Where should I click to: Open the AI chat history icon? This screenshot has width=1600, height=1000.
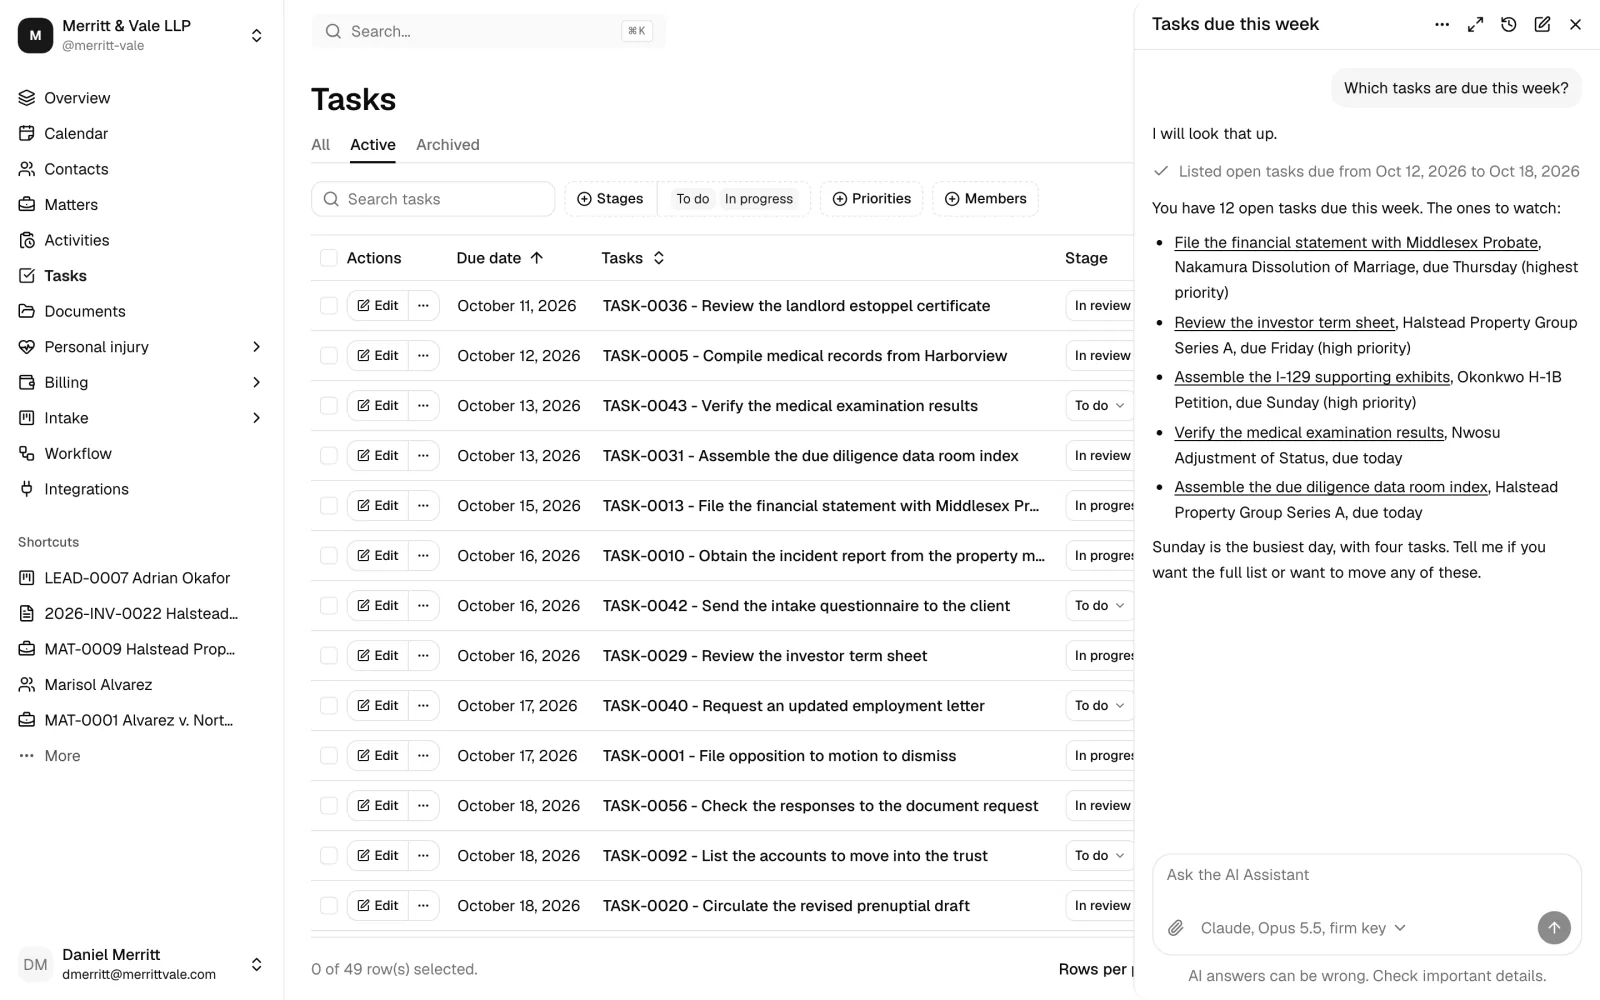click(1509, 24)
